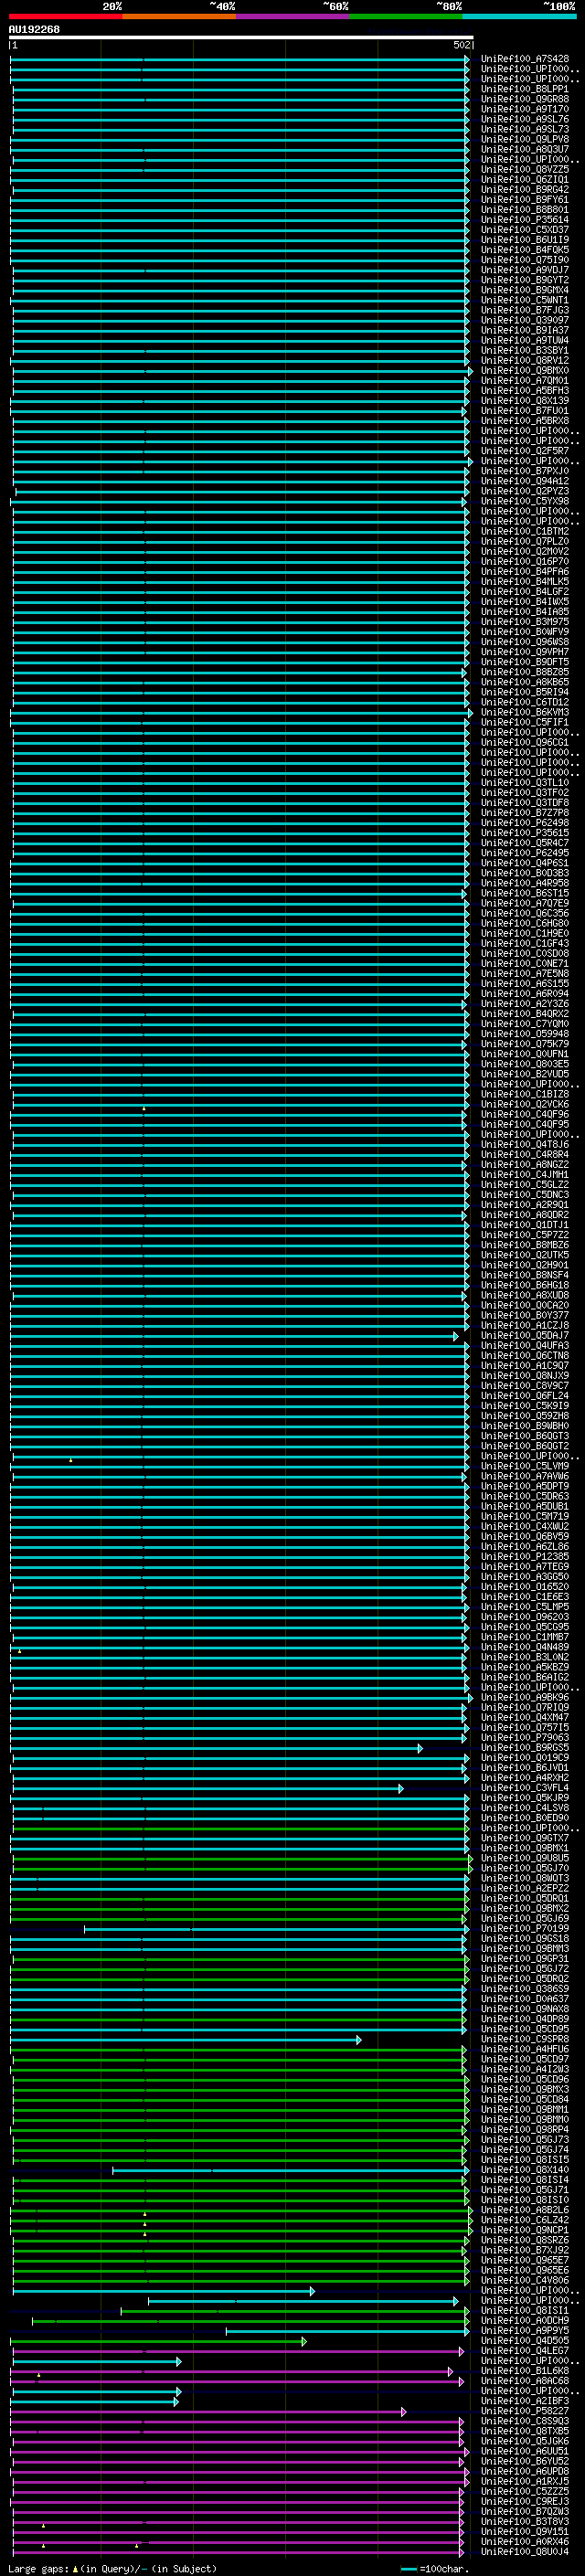
Task: Select hit label UniRef100_Q5DRQ2
Action: pos(525,1979)
